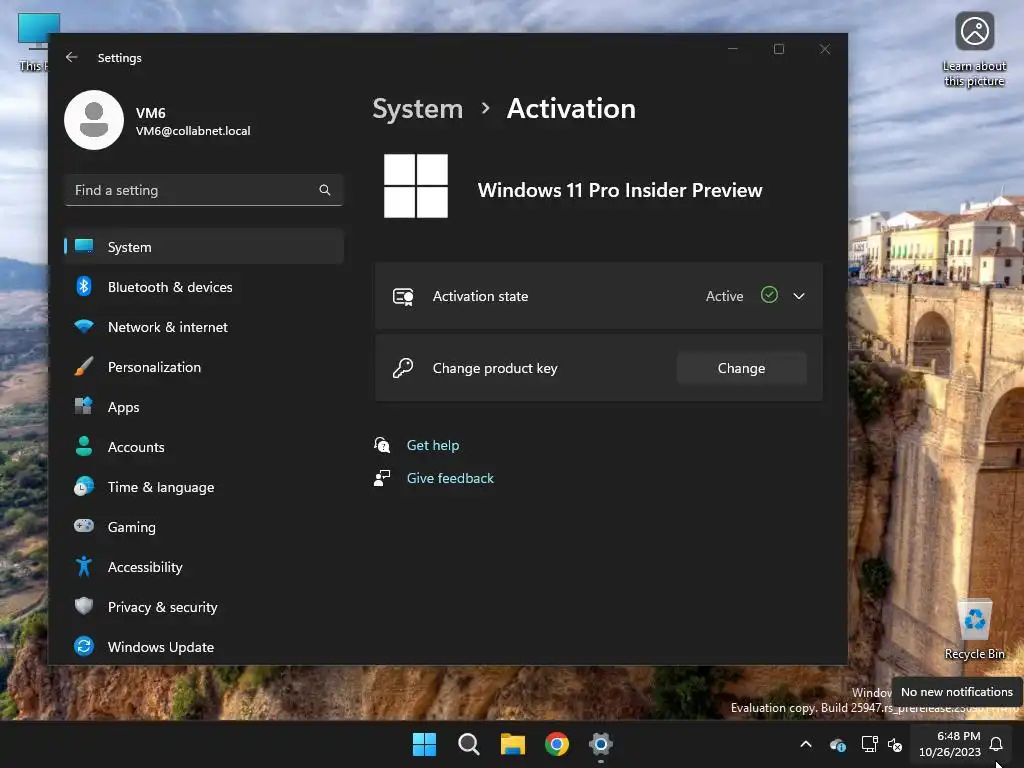Click the Activation state certificate icon
Viewport: 1024px width, 768px height.
403,296
